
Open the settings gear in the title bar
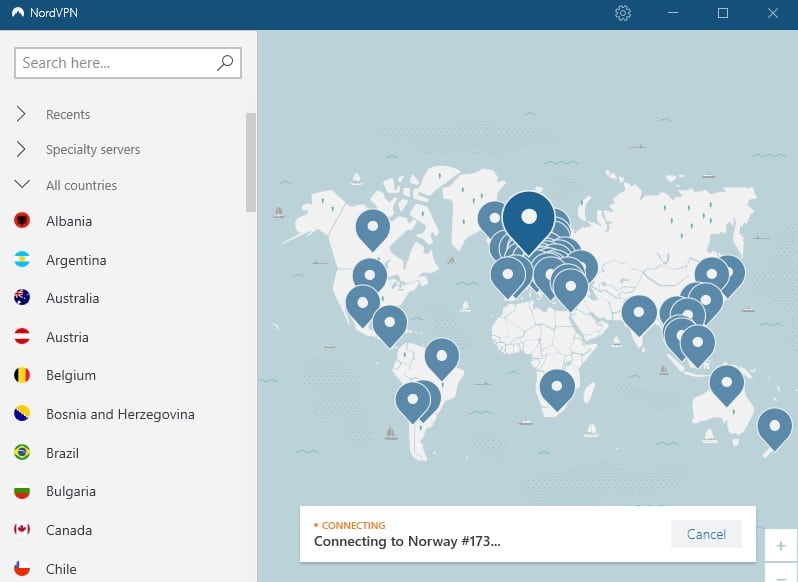tap(622, 13)
